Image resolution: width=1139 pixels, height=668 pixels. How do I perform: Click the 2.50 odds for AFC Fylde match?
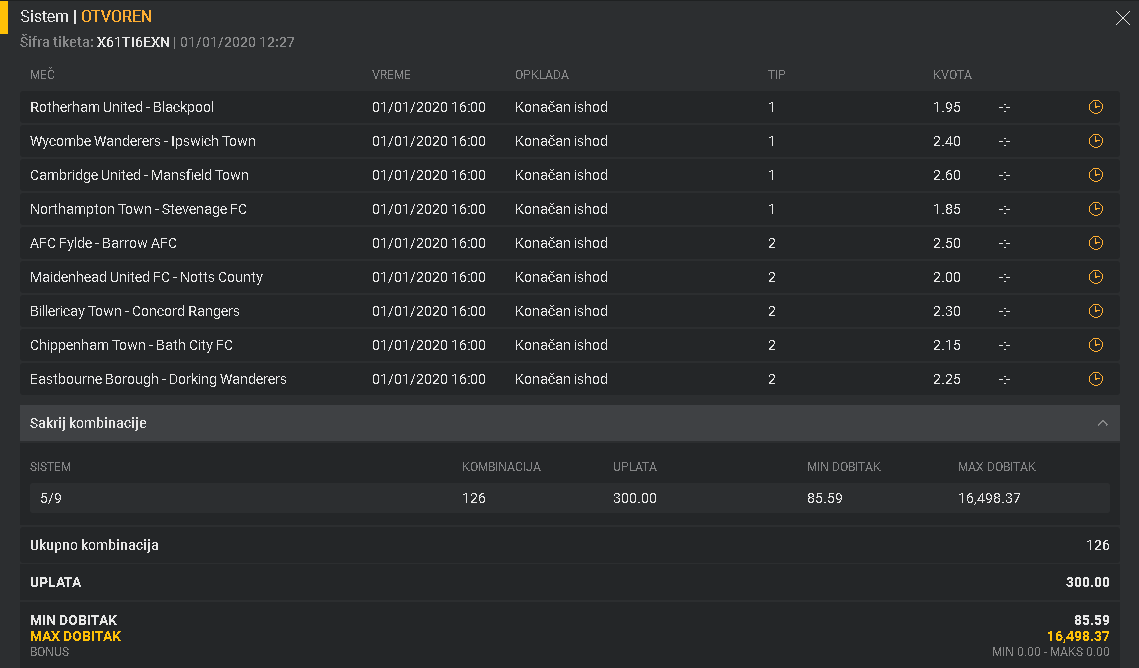[x=947, y=243]
